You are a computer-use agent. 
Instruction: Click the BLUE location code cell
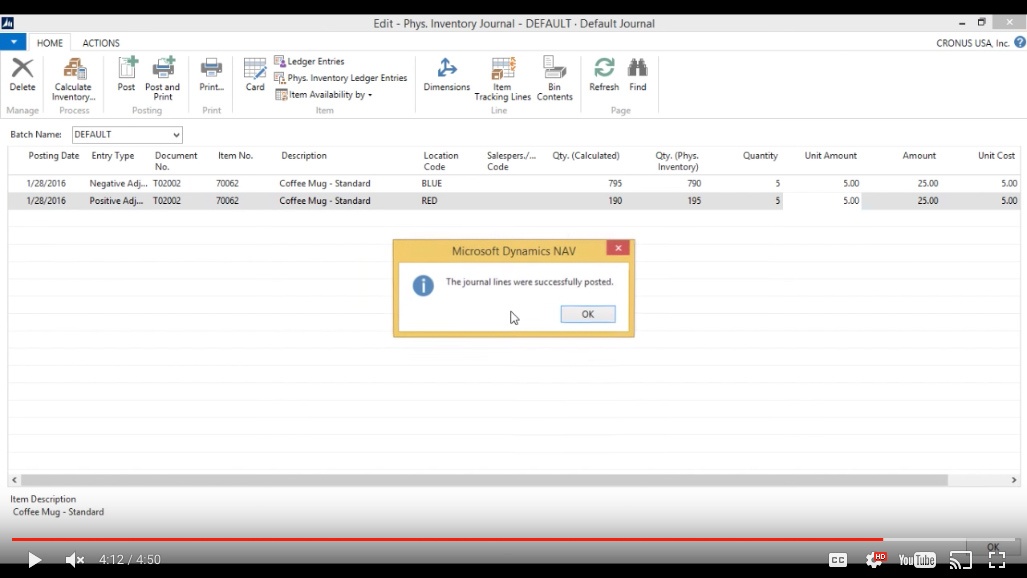432,183
